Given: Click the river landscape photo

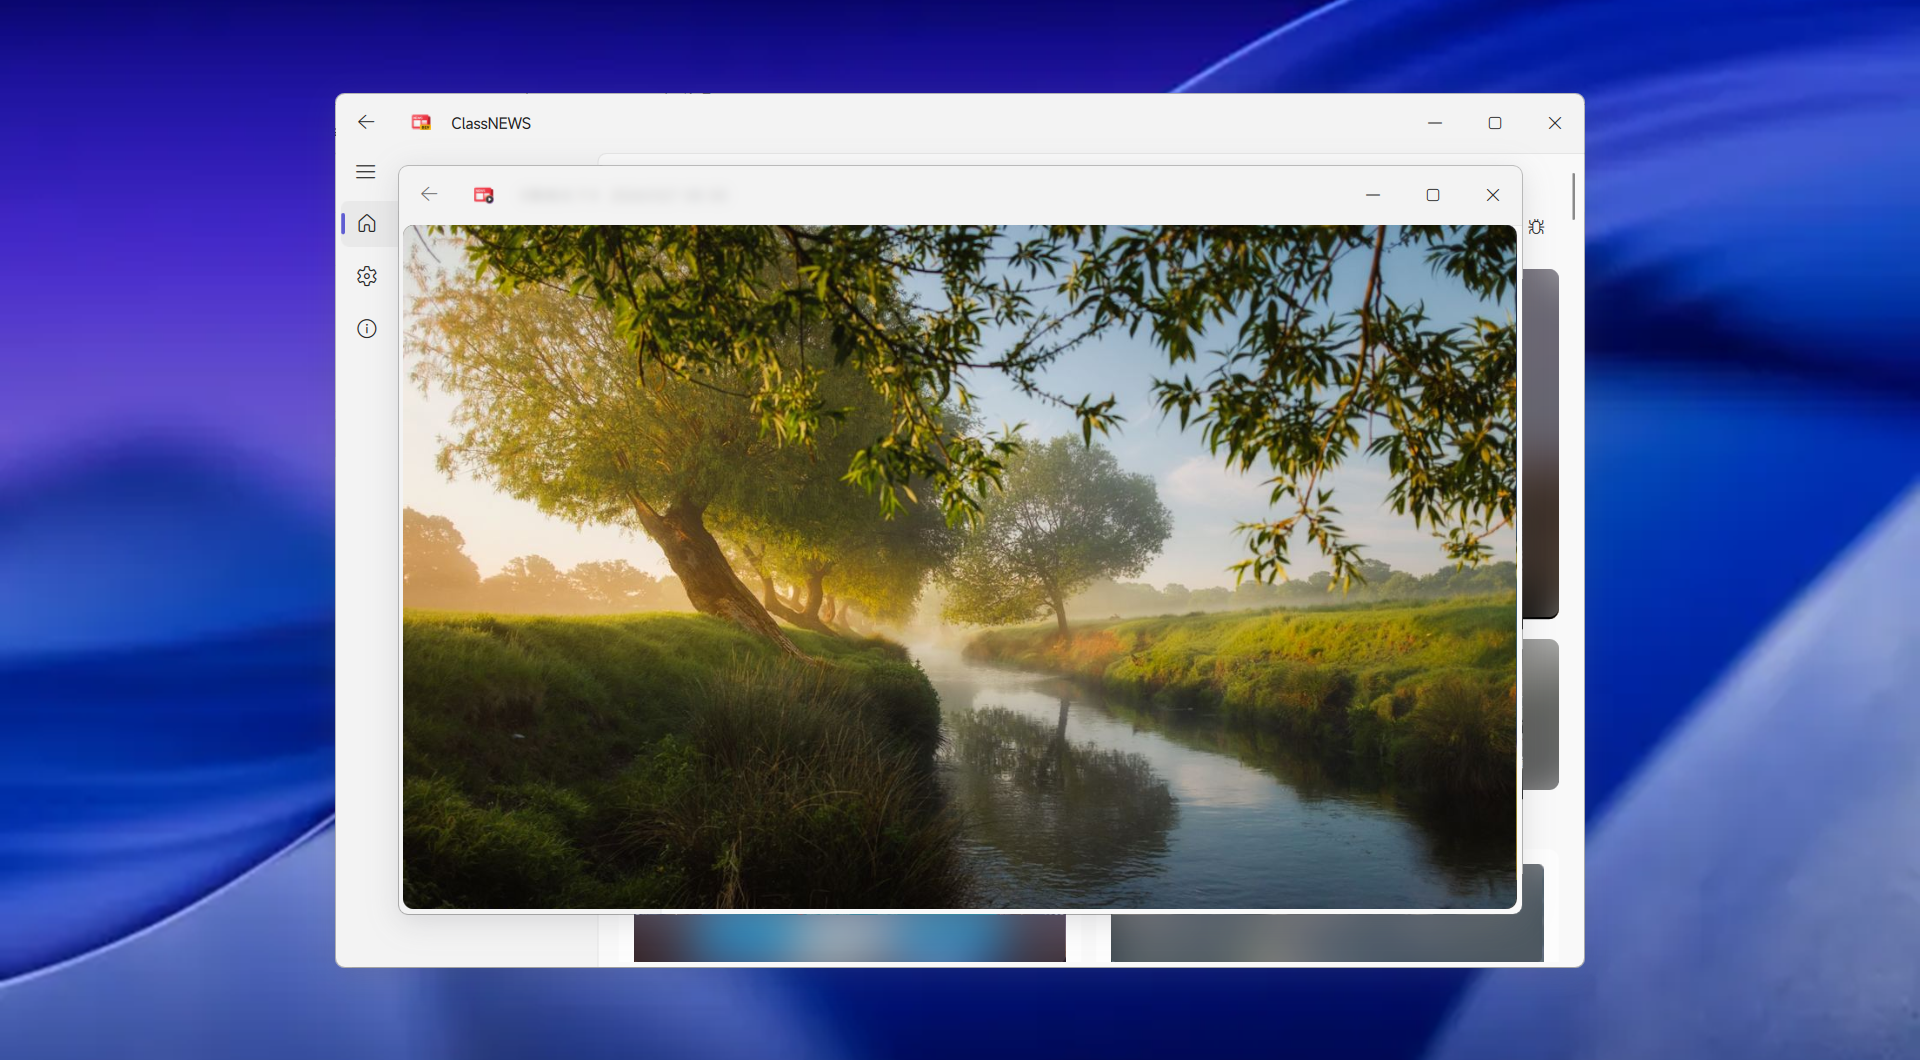Looking at the screenshot, I should click(x=959, y=566).
